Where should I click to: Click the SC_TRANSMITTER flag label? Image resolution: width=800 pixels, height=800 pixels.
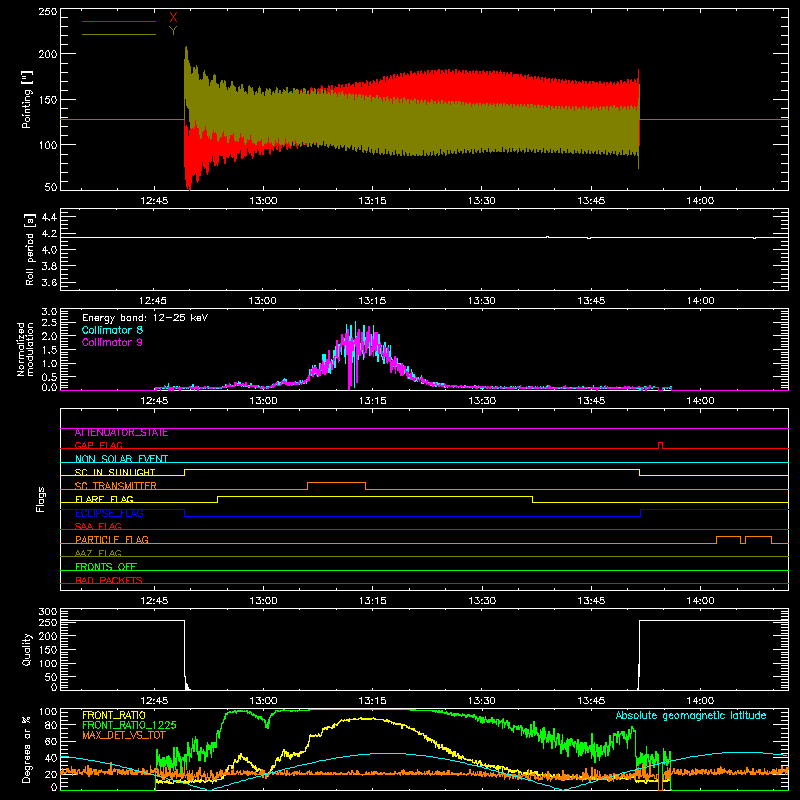point(116,486)
